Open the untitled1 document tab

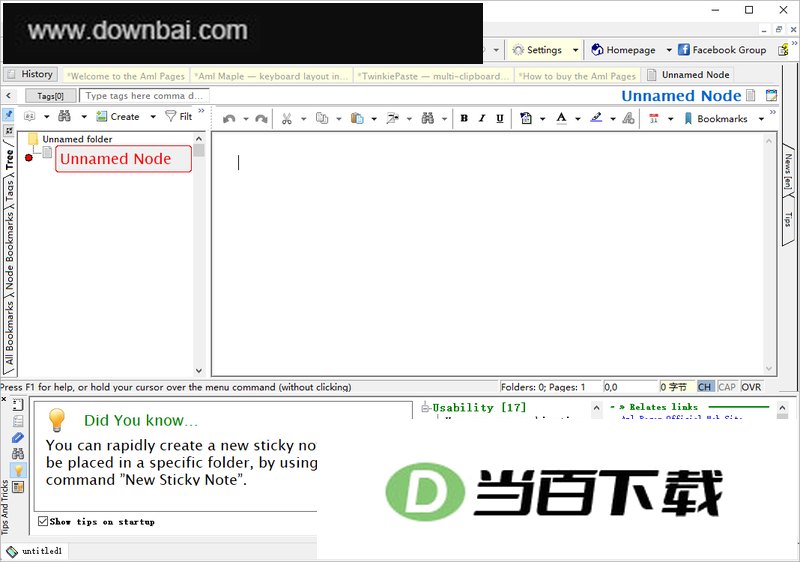(x=35, y=551)
